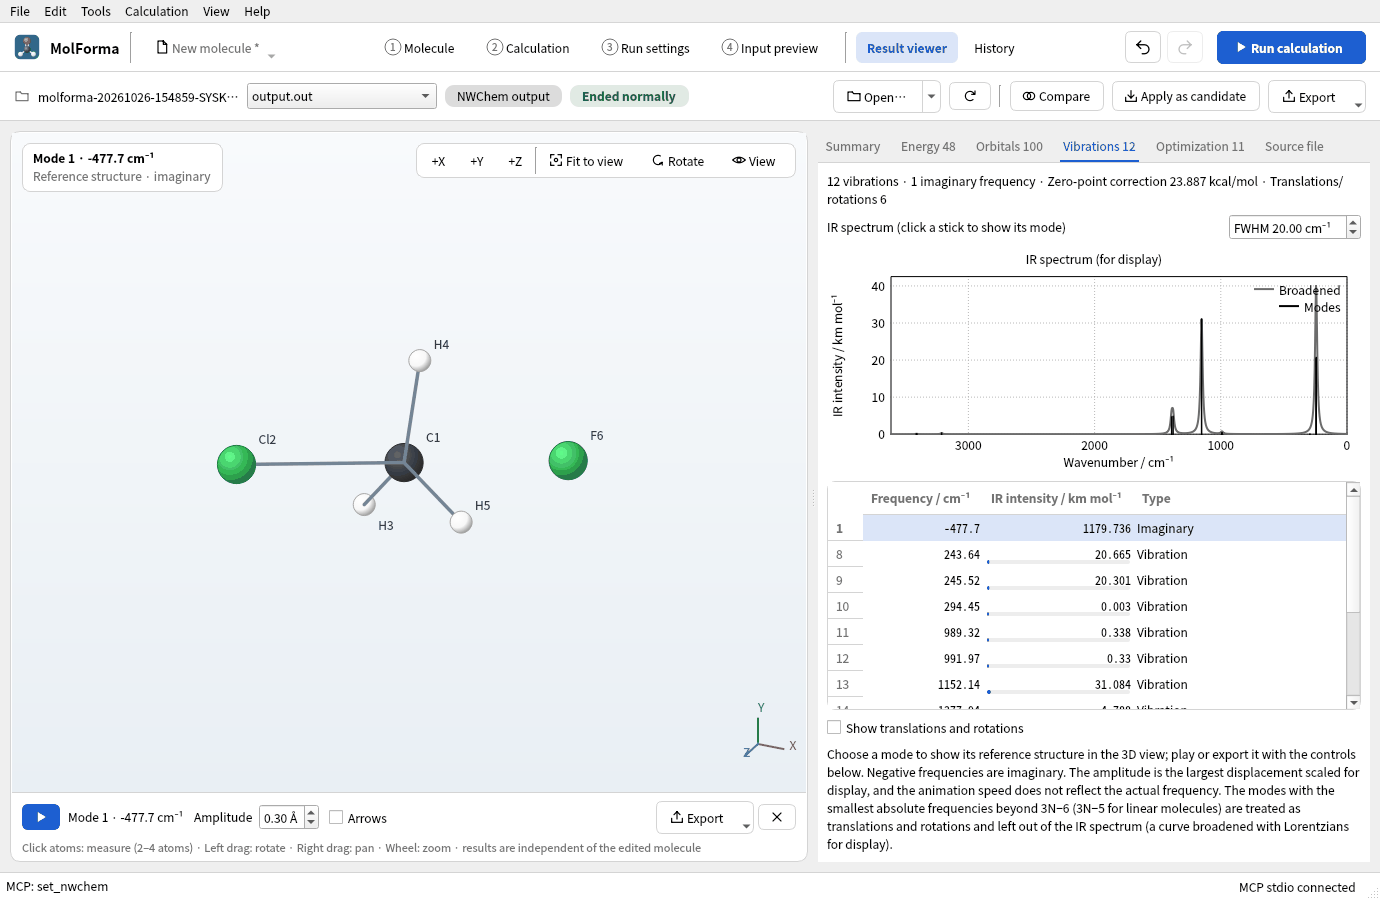Switch to the Orbitals 100 tab
The image size is (1380, 900).
click(x=1009, y=146)
